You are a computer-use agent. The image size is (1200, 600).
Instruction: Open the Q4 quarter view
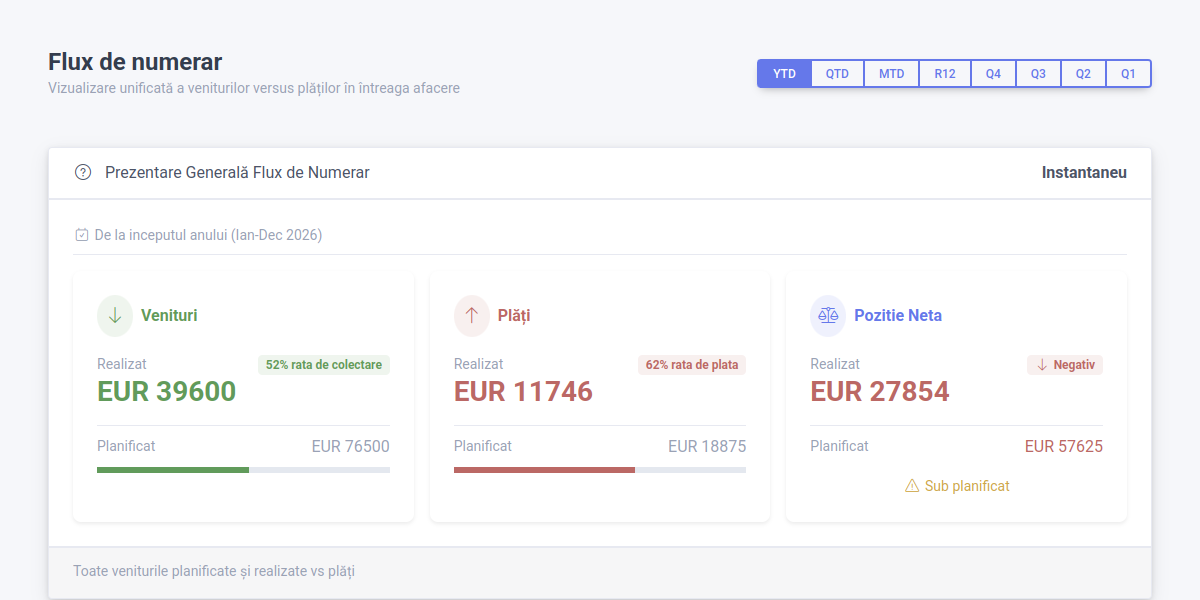point(993,72)
